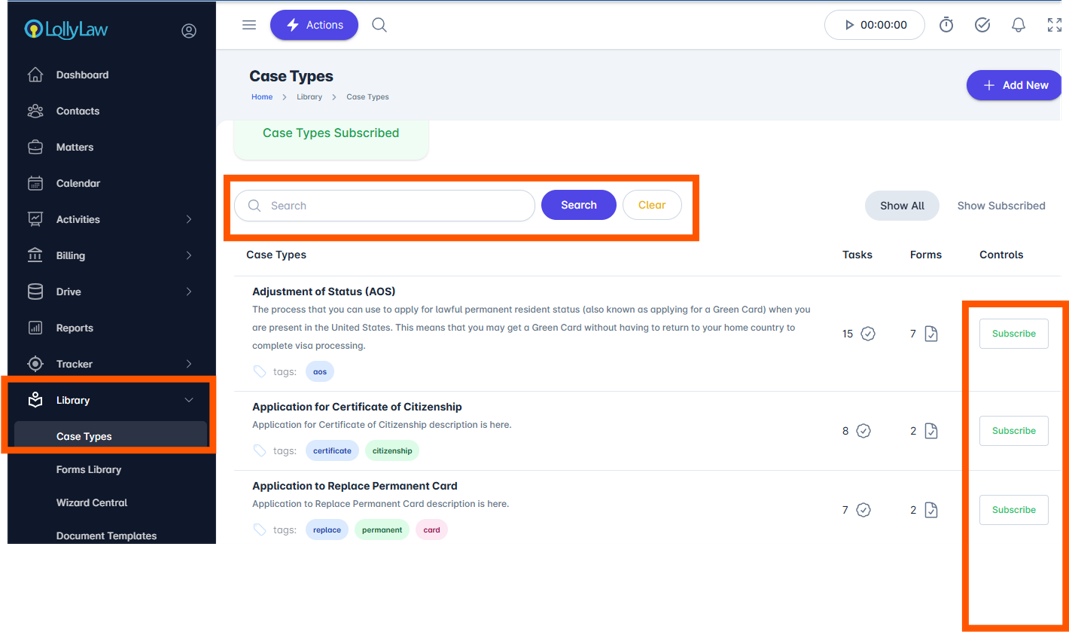Open the checkmark tasks icon in header

pyautogui.click(x=982, y=25)
